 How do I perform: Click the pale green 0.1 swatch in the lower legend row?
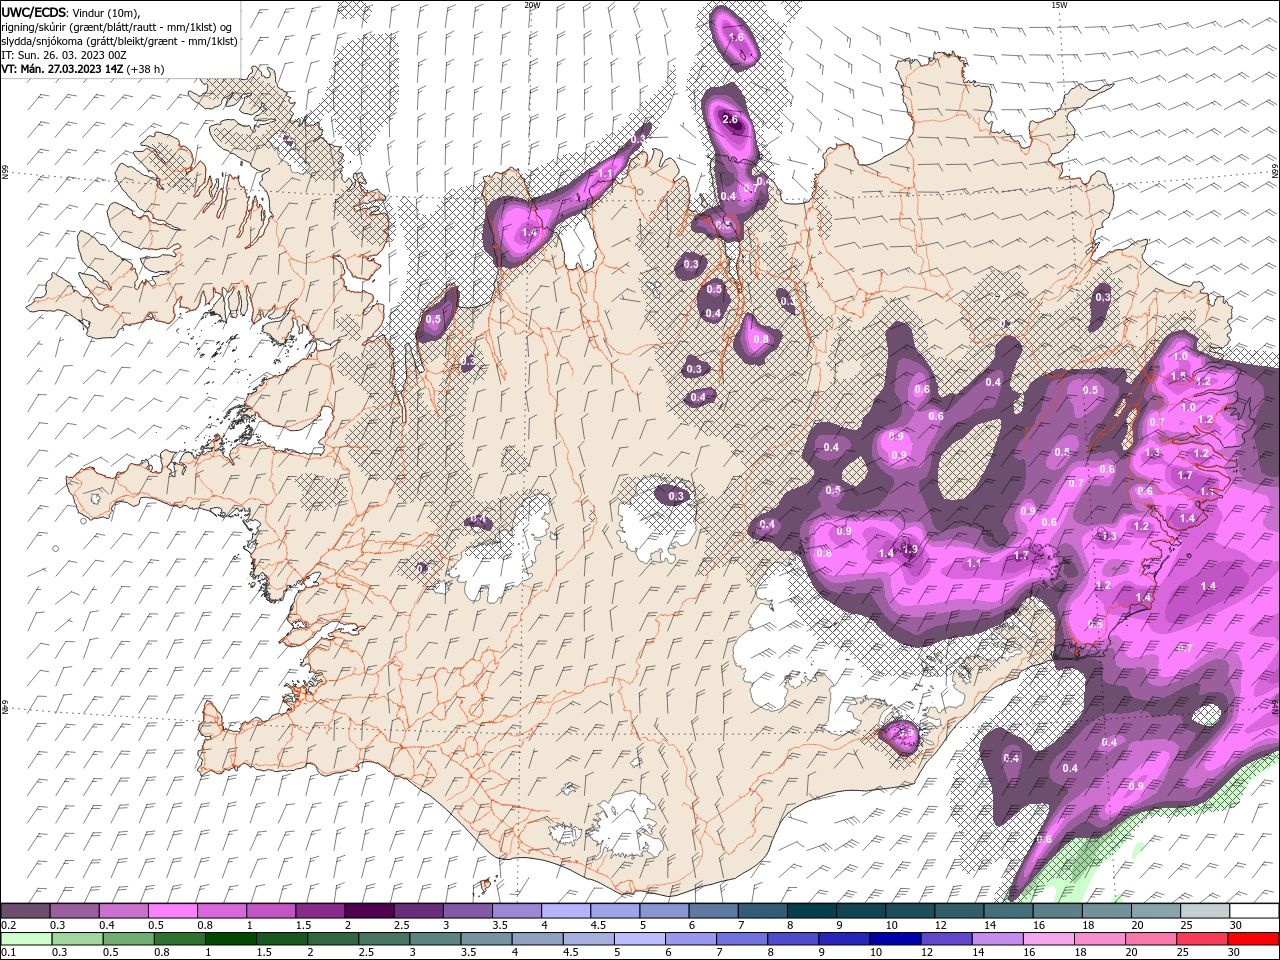pyautogui.click(x=27, y=938)
